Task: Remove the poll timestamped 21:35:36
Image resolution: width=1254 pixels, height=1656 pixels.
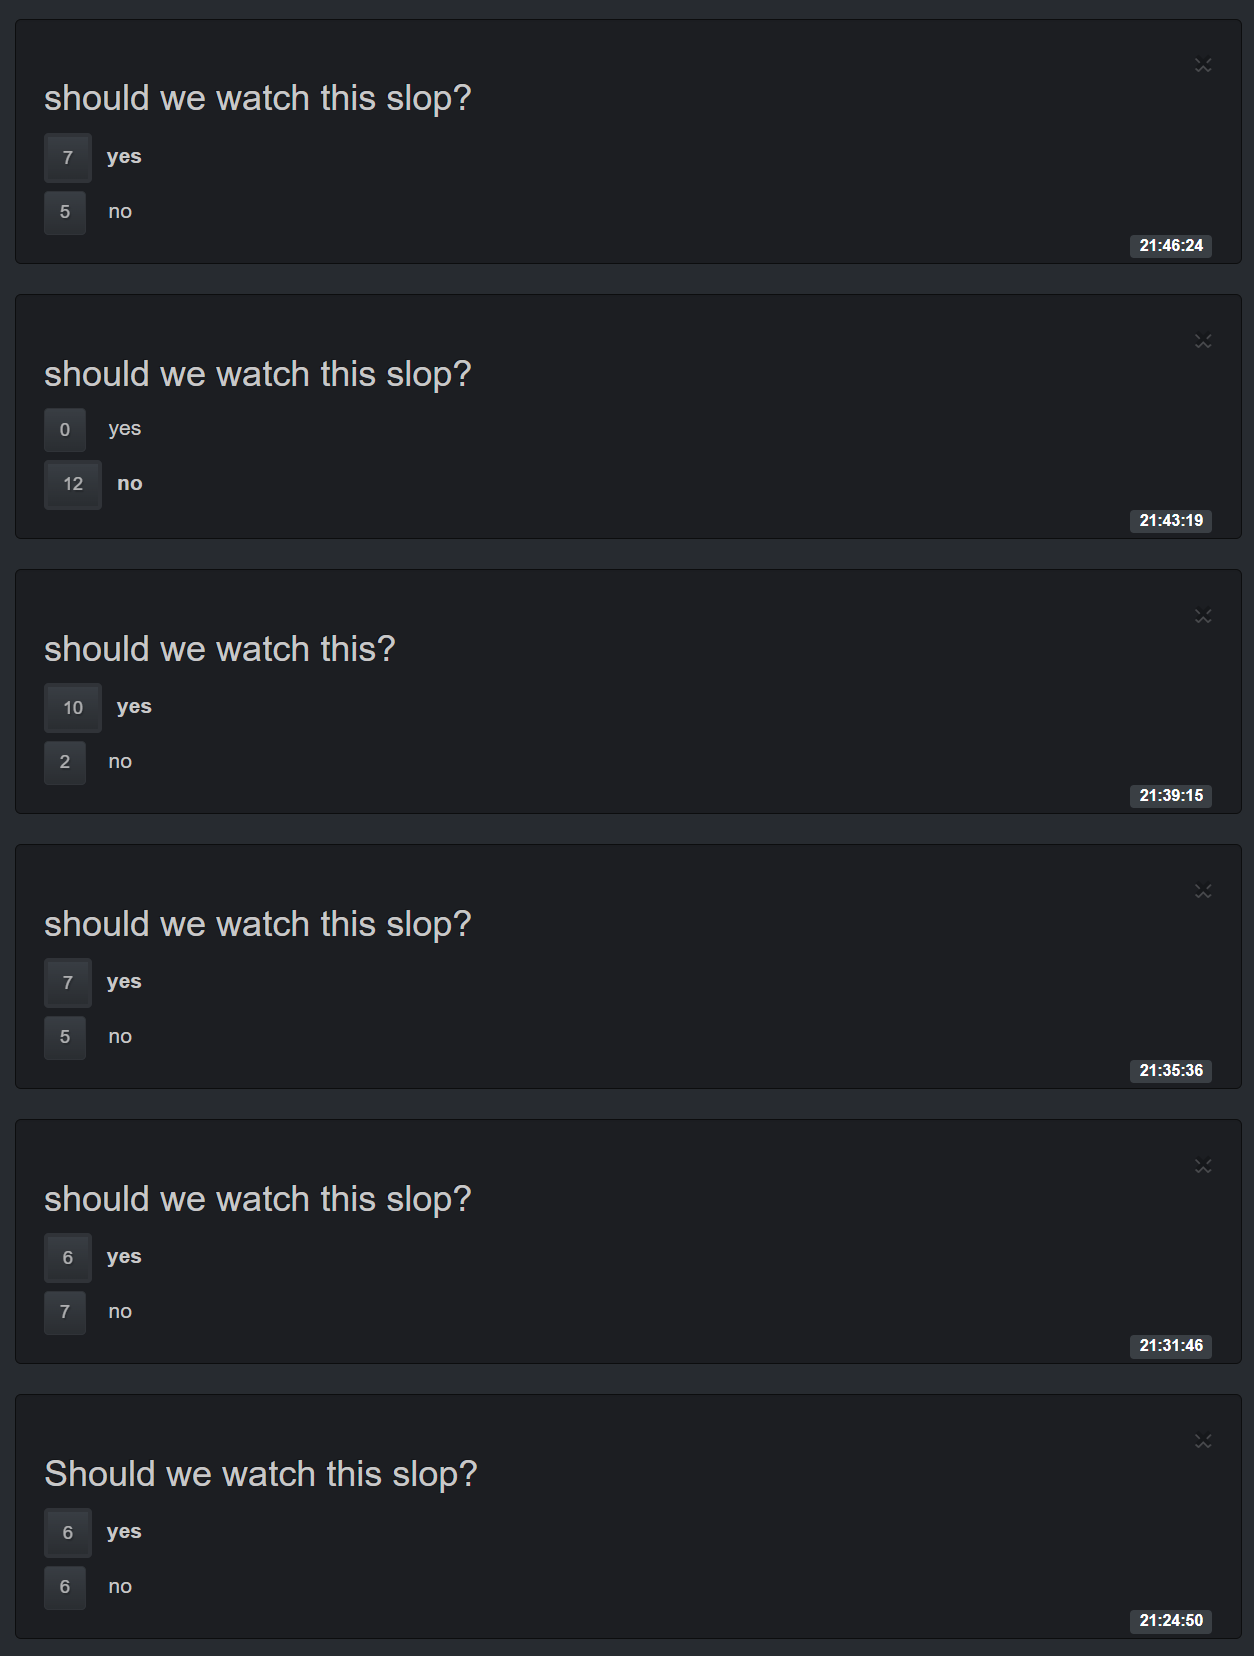Action: click(x=1203, y=891)
